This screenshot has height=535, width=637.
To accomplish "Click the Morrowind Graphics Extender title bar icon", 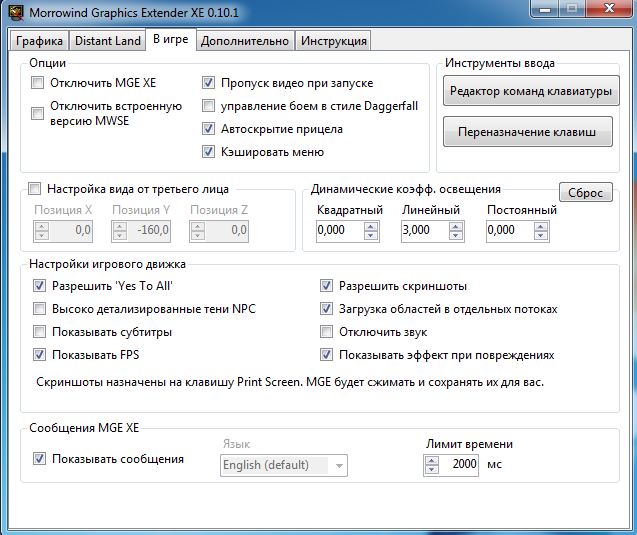I will 16,12.
